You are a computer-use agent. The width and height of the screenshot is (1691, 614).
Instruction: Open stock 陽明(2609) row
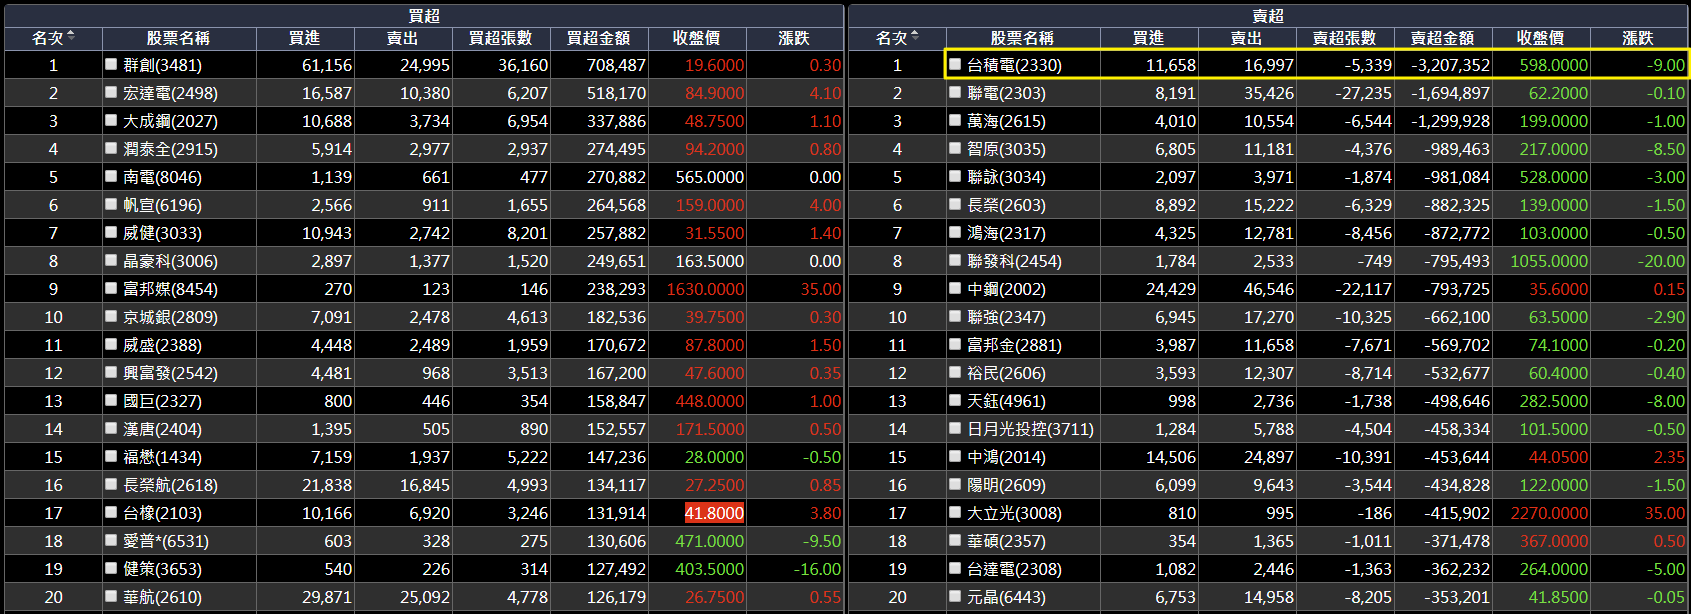tap(1268, 484)
